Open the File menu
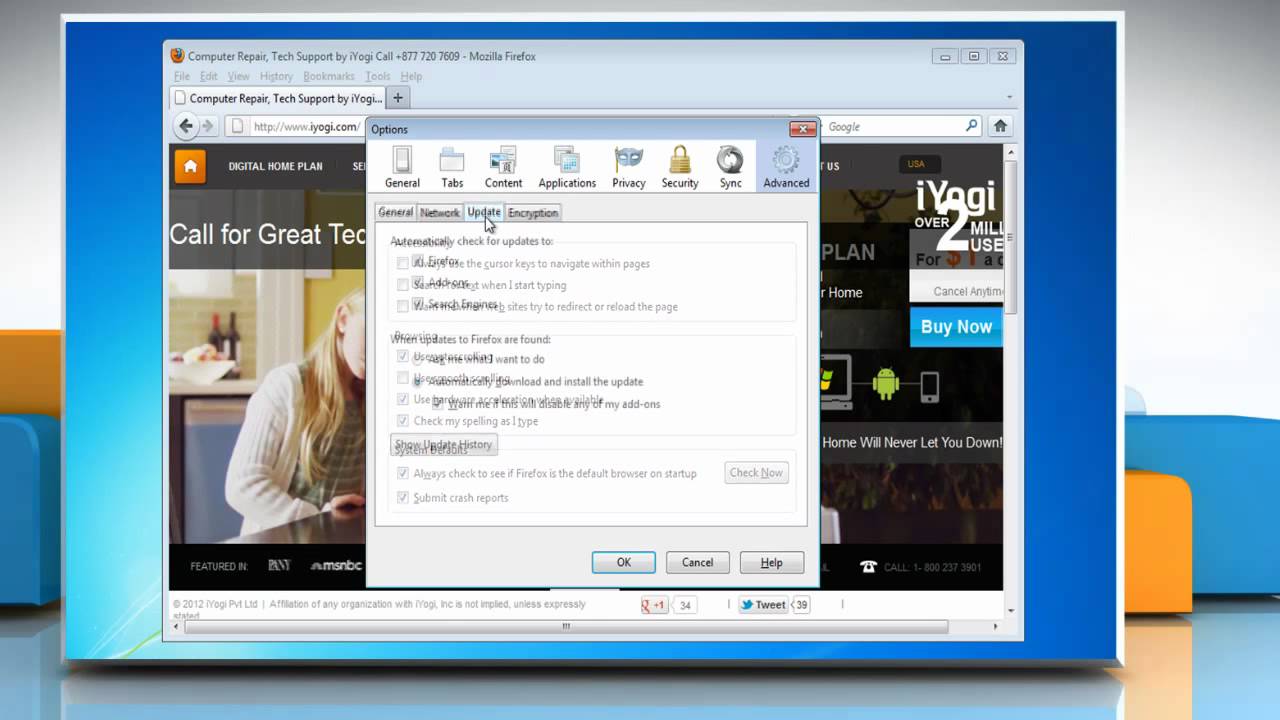 click(x=181, y=76)
